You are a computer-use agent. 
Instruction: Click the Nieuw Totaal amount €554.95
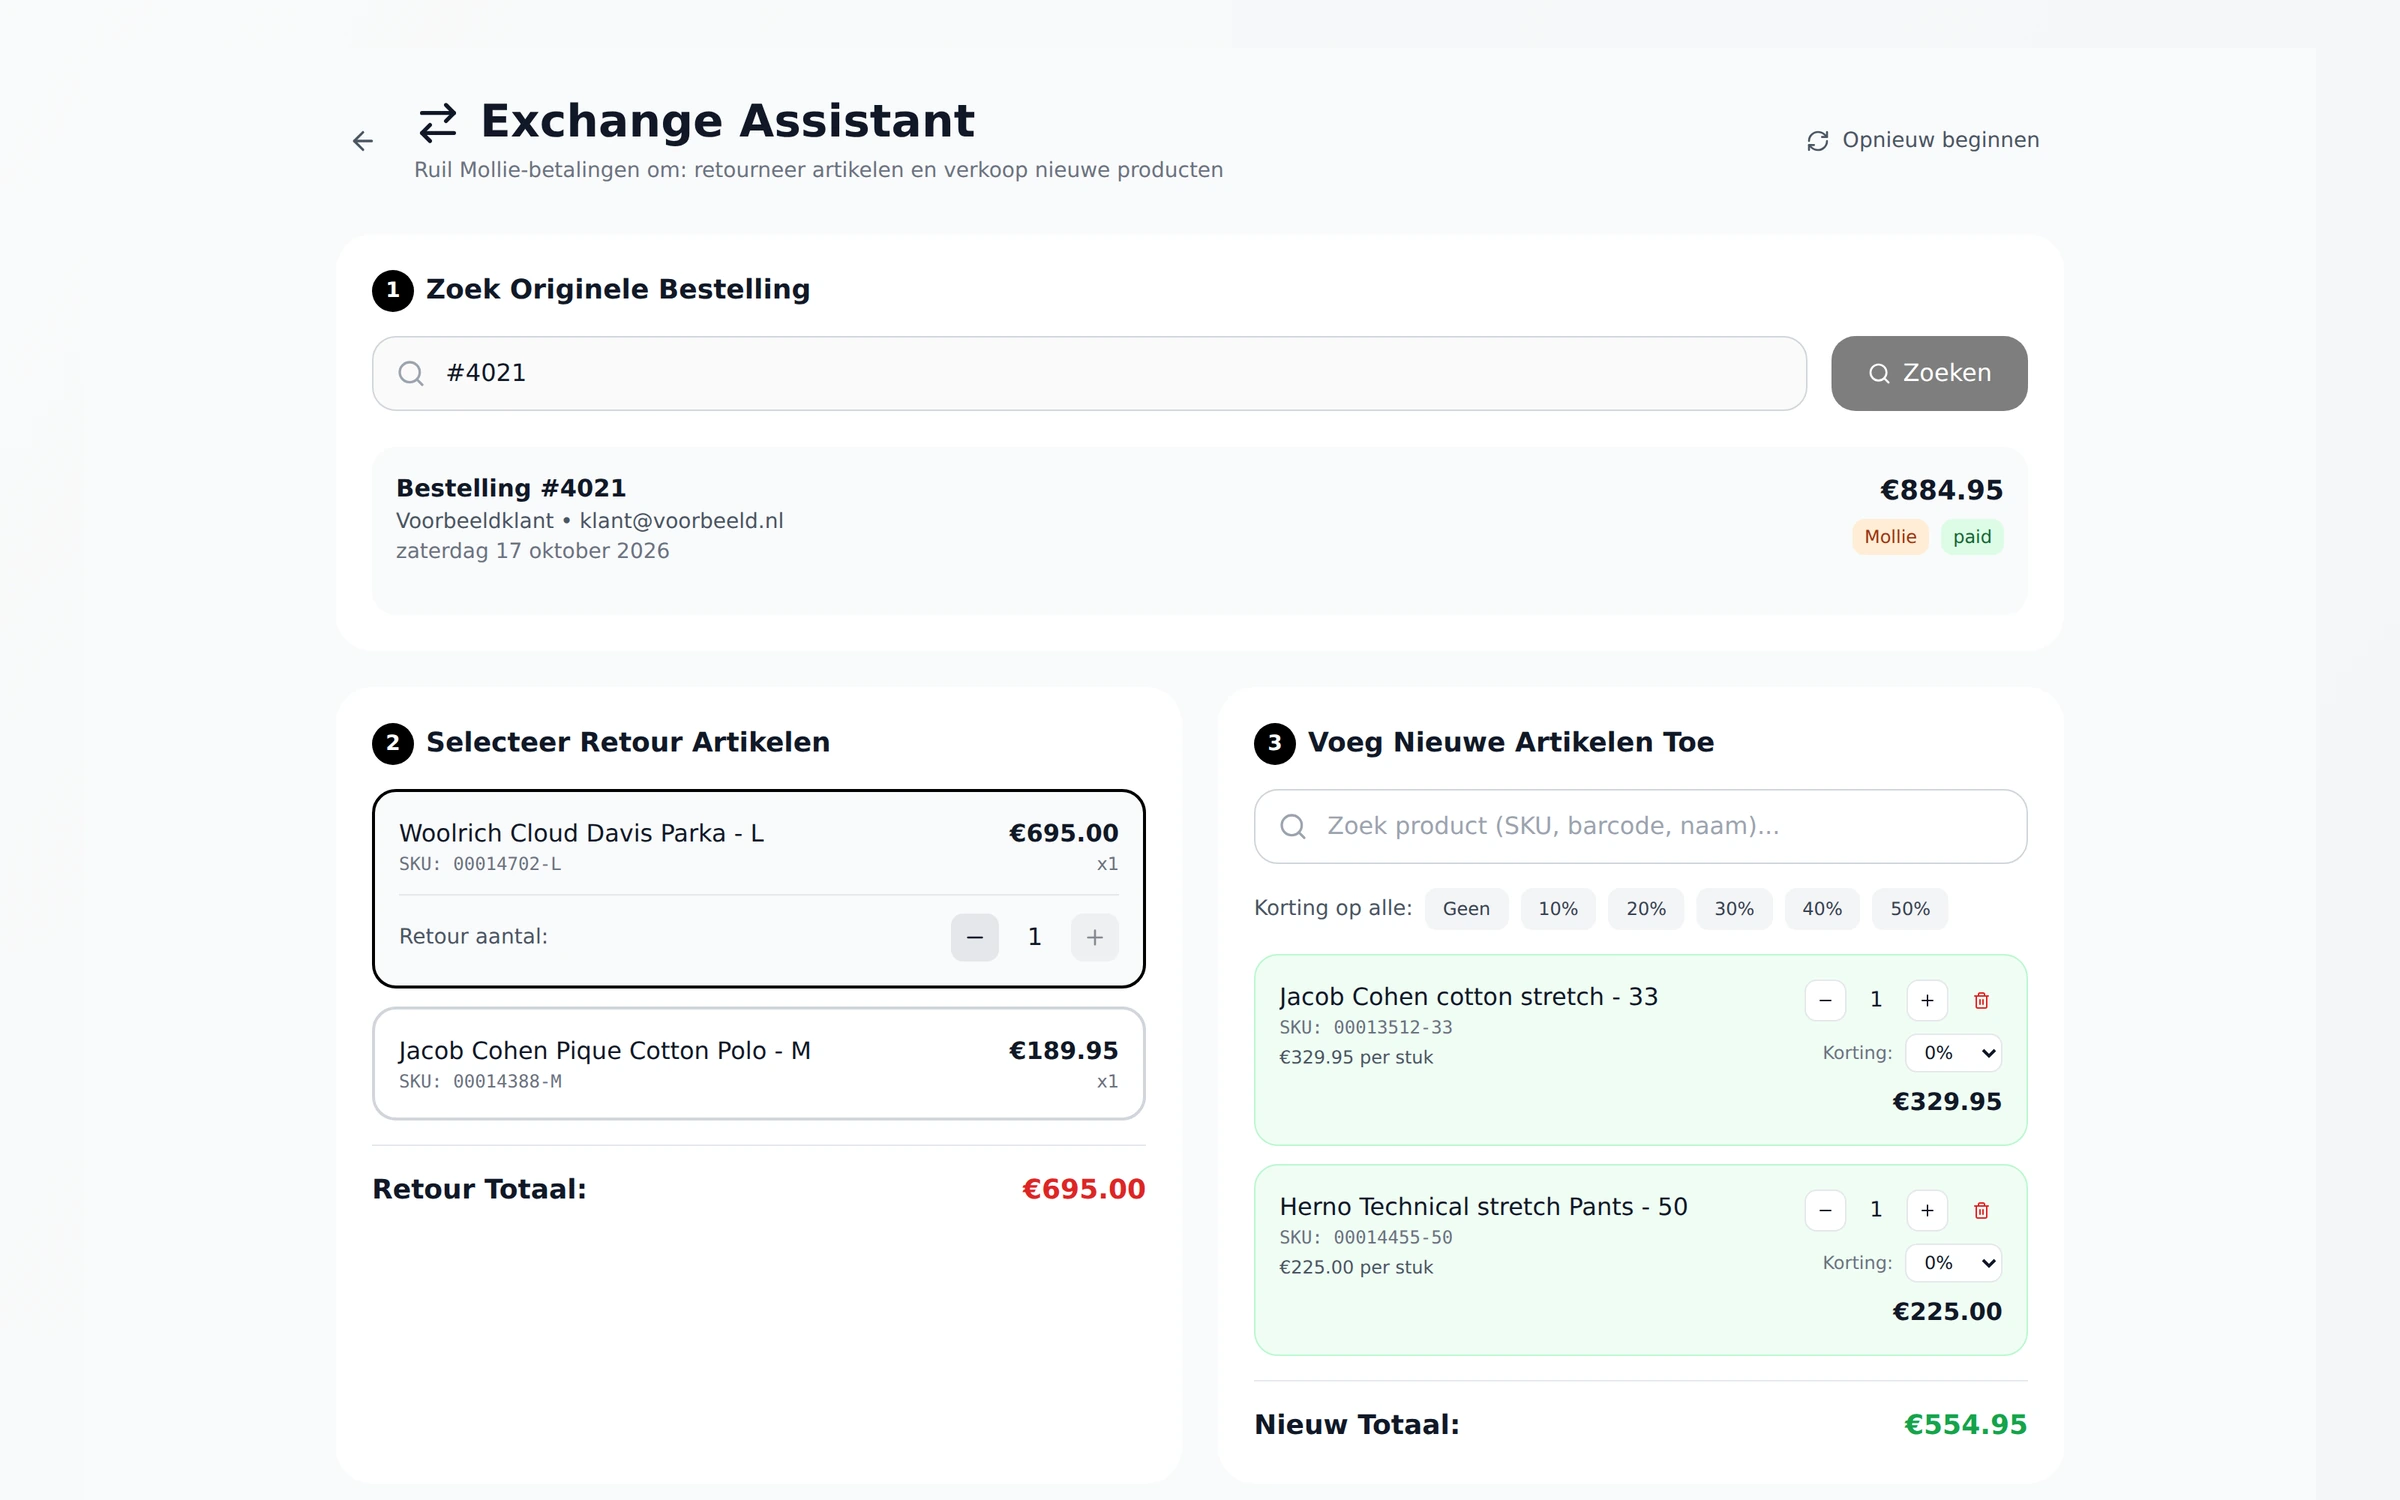point(1965,1425)
